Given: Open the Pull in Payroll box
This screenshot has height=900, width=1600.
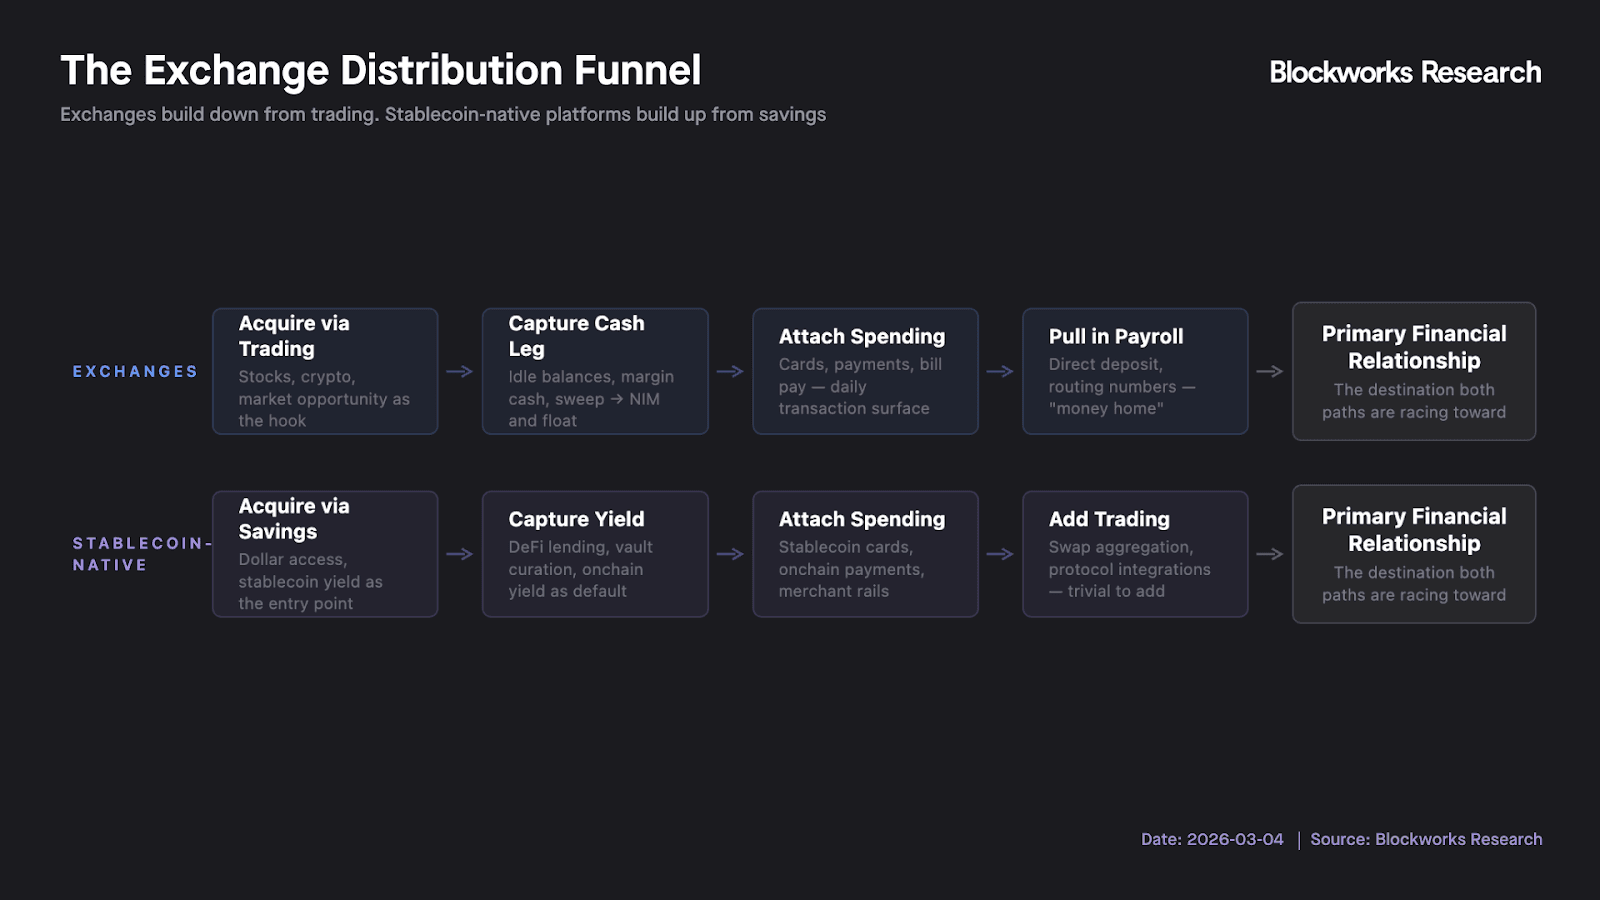Looking at the screenshot, I should [1135, 371].
